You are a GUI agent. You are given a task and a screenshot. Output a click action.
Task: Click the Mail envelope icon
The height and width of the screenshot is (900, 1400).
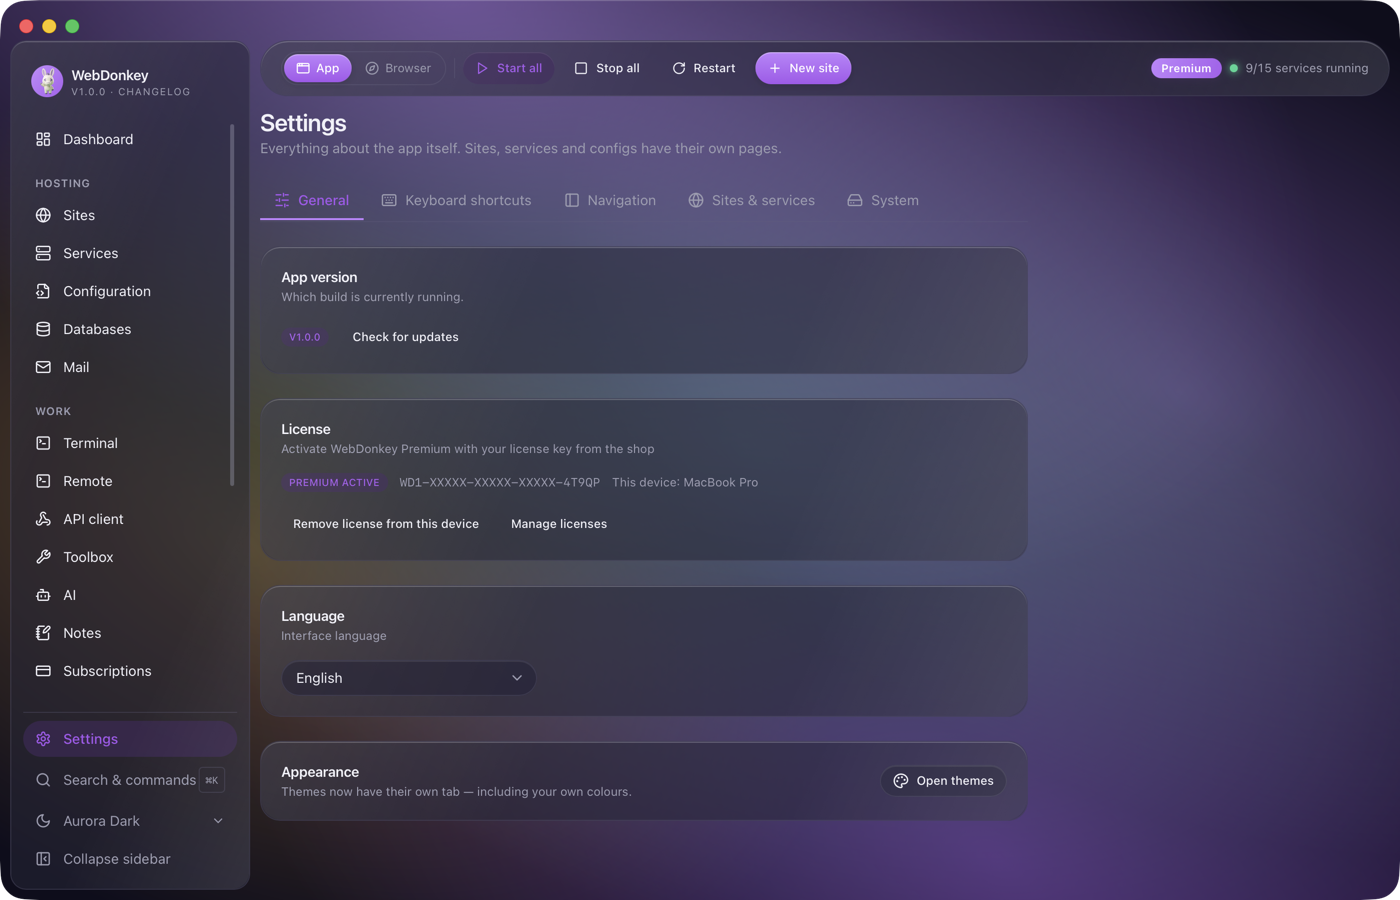(x=43, y=367)
